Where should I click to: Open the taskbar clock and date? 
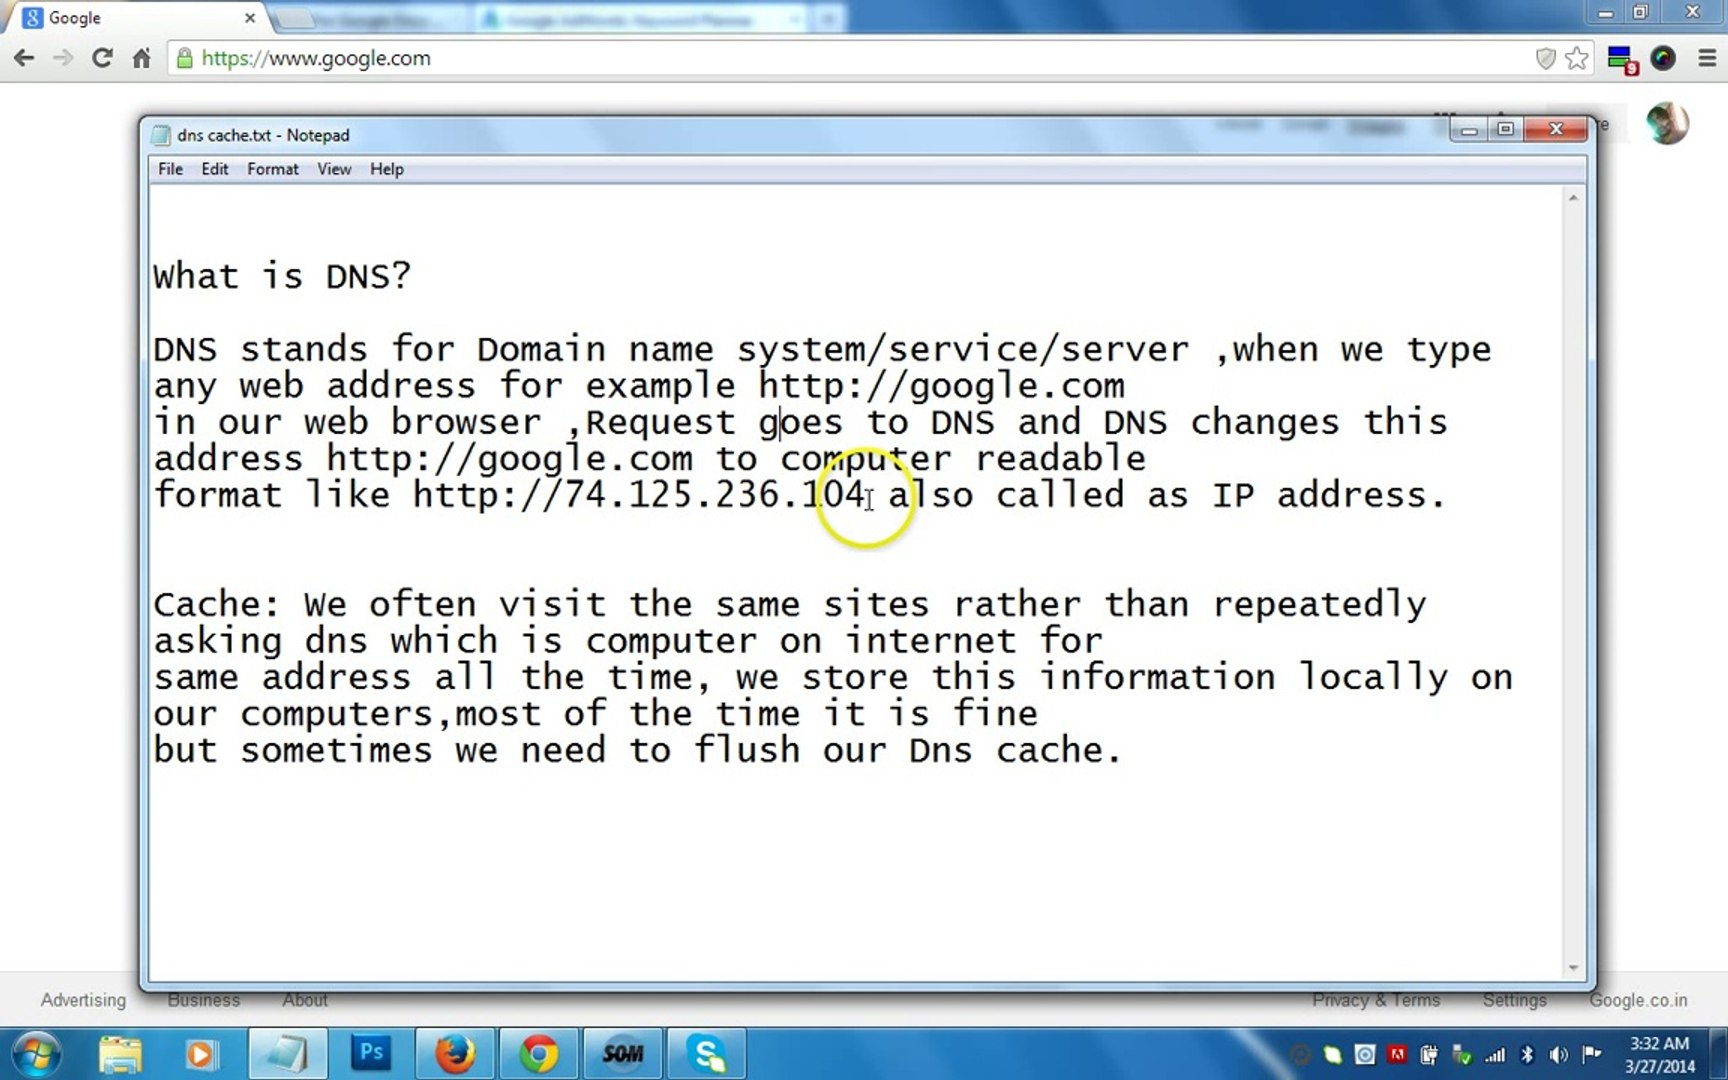click(x=1659, y=1055)
